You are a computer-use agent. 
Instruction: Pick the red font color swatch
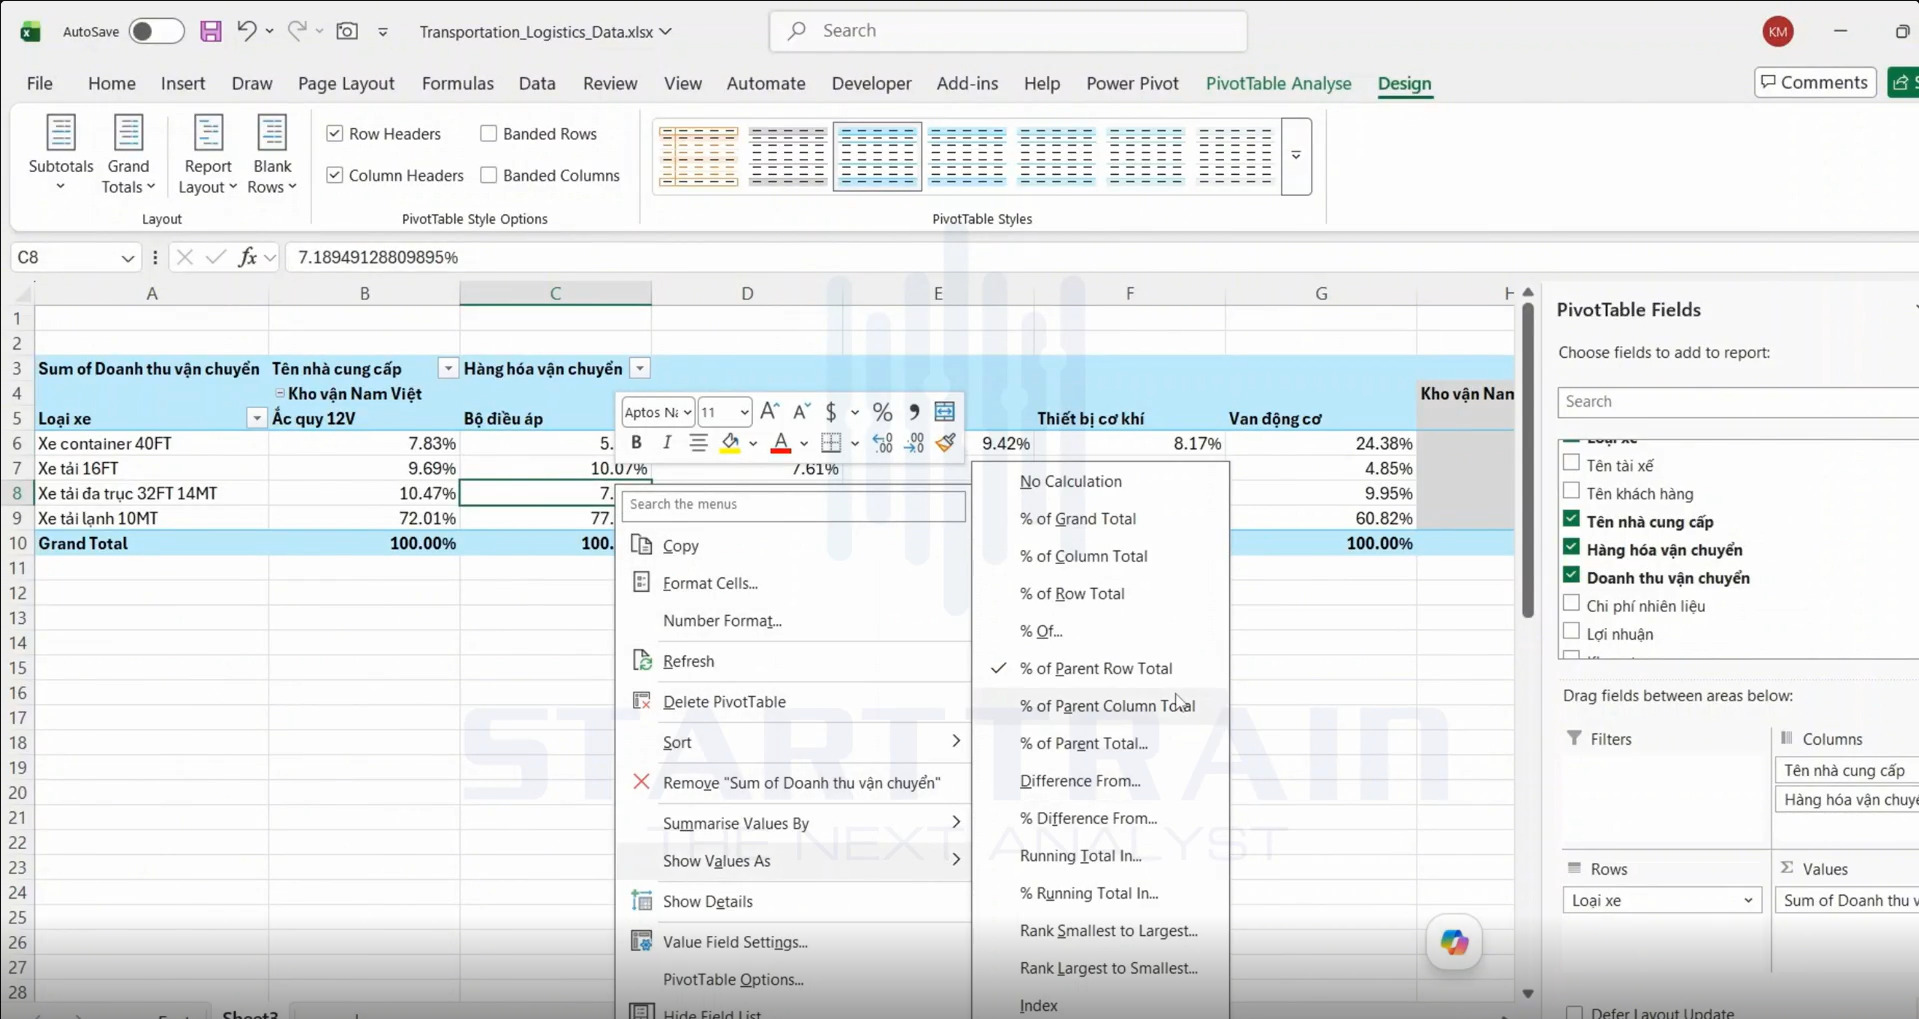click(781, 443)
